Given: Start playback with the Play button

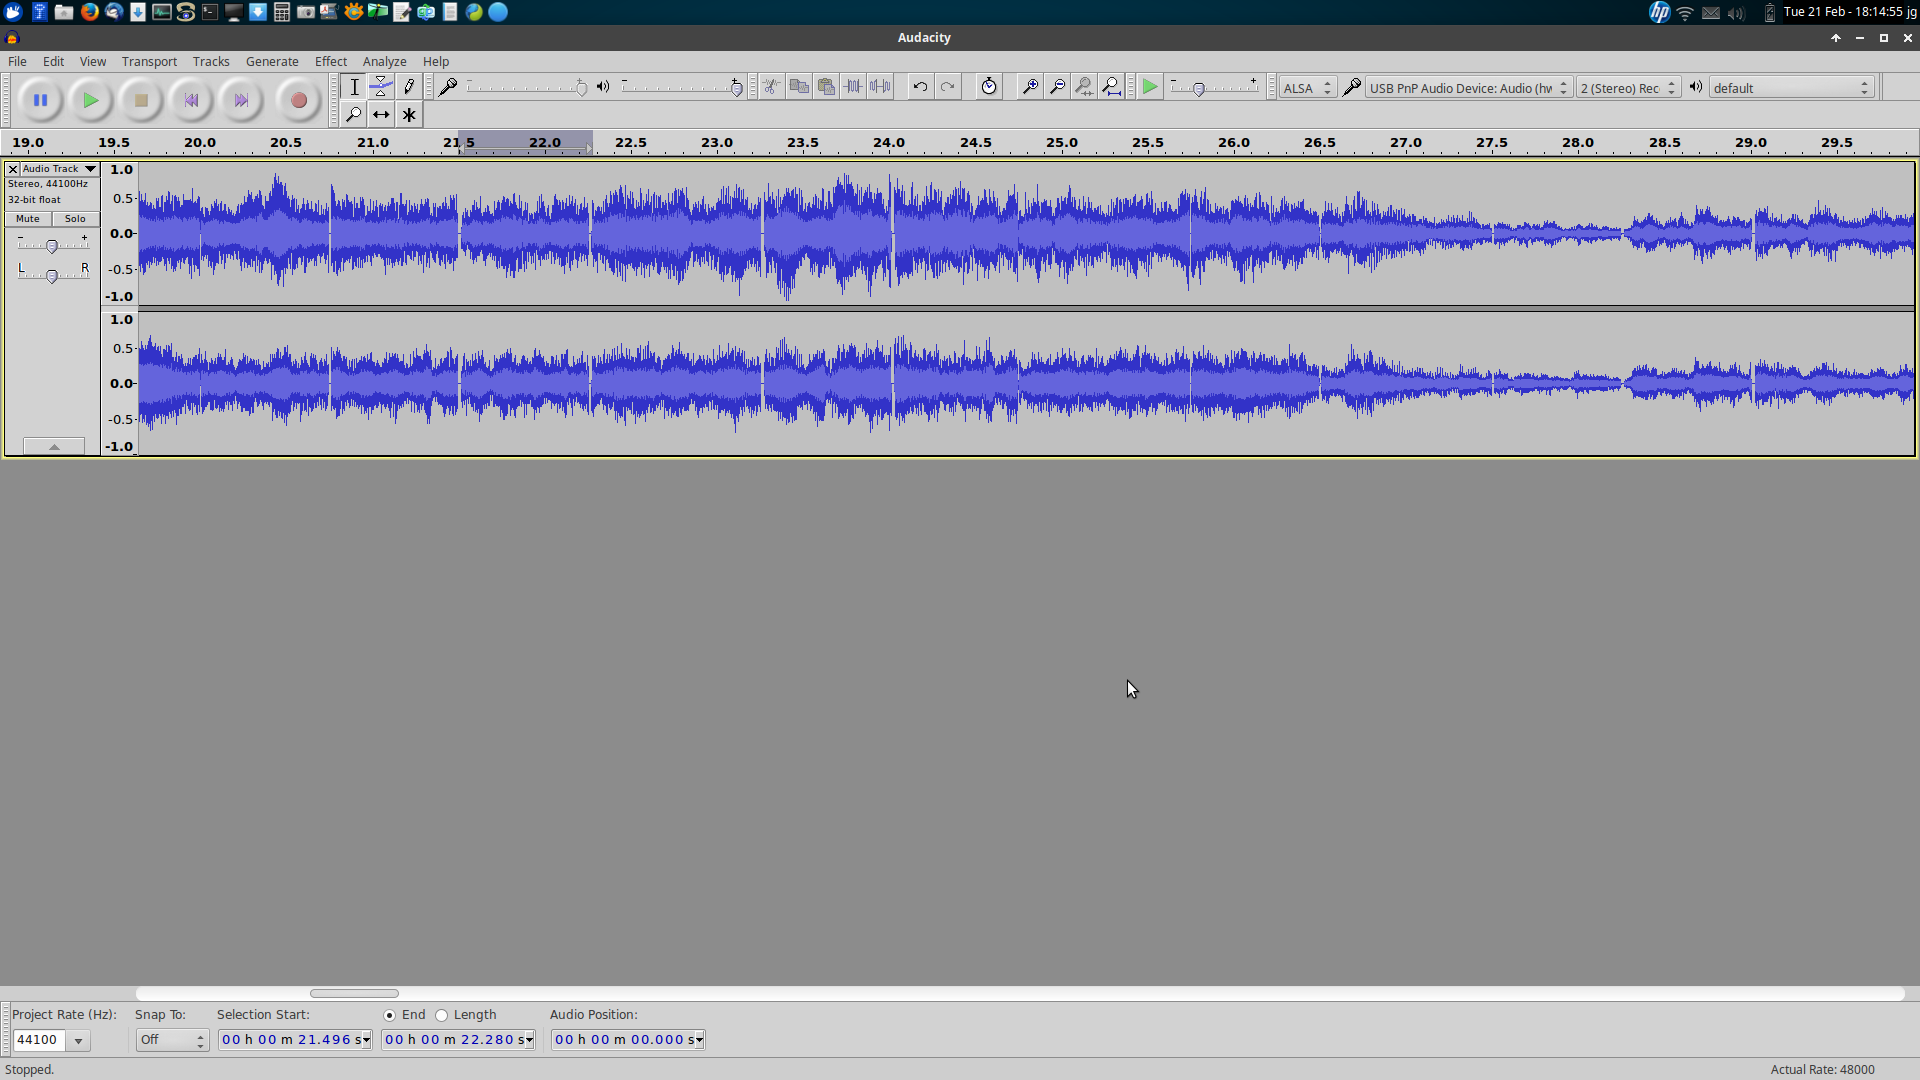Looking at the screenshot, I should (x=90, y=100).
